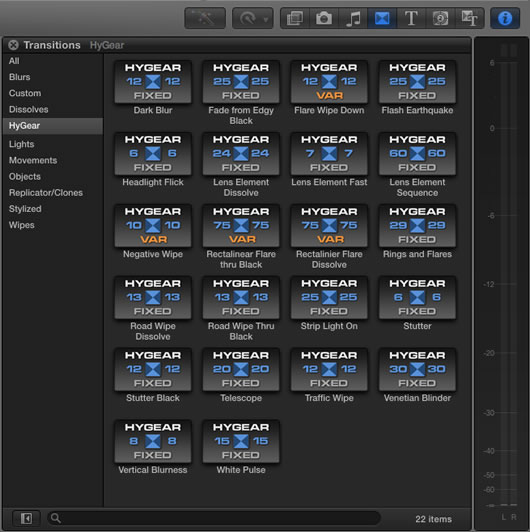Select the Stutter transition thumbnail

(417, 298)
